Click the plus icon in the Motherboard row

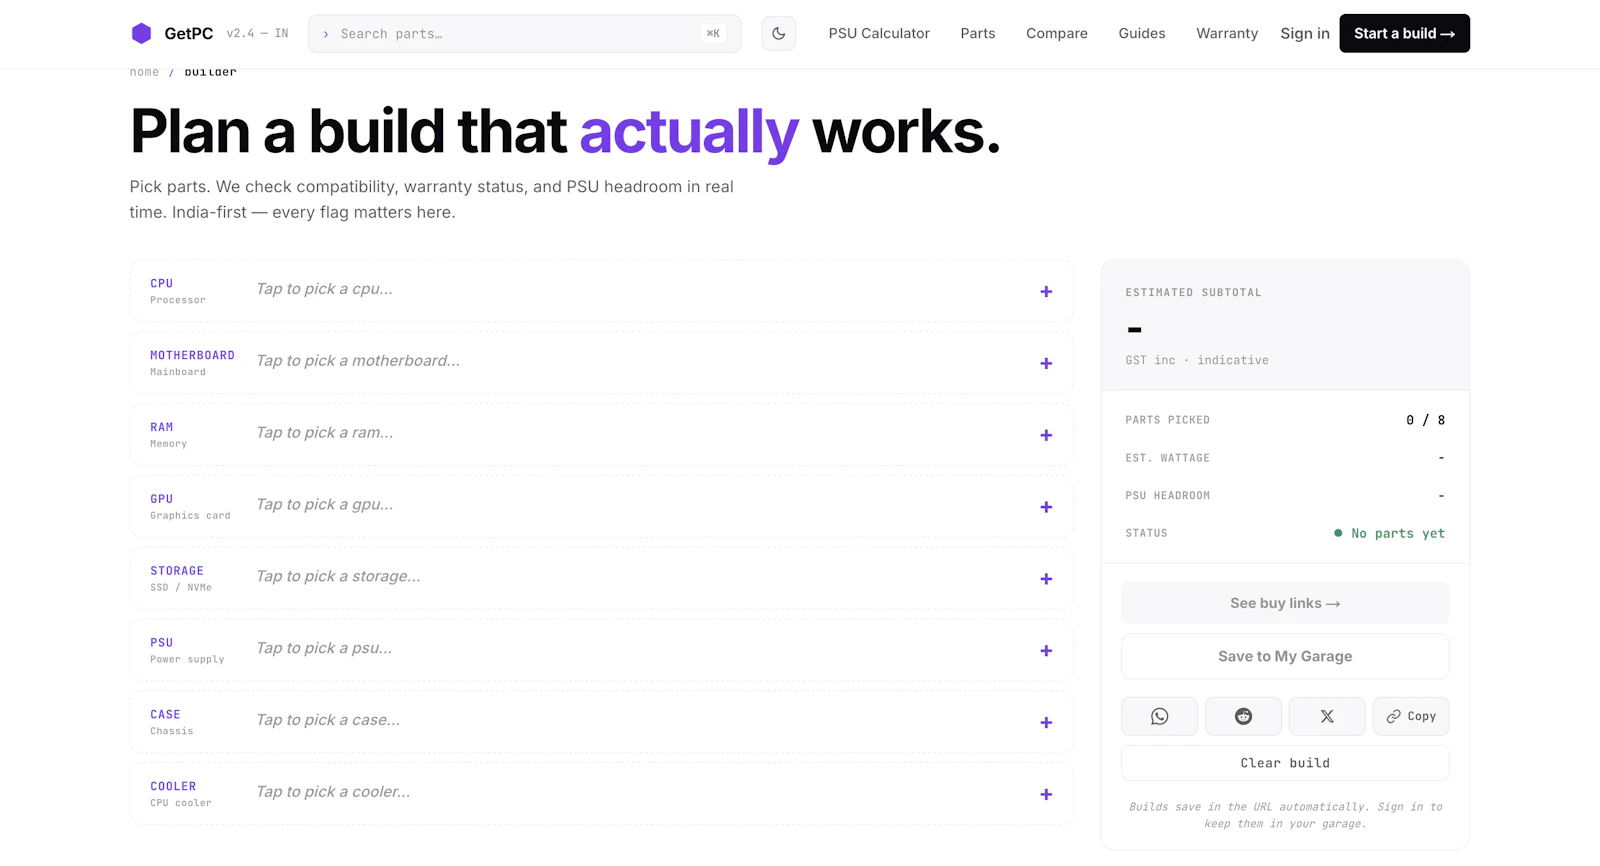[x=1046, y=364]
